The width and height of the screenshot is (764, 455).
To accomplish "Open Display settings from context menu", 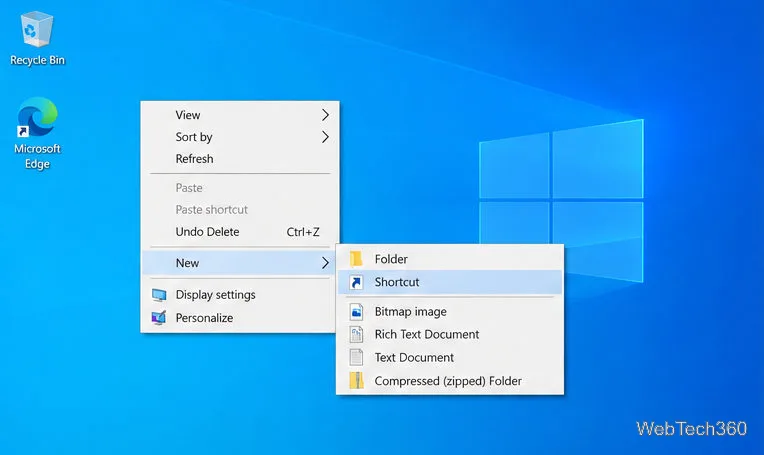I will click(240, 295).
